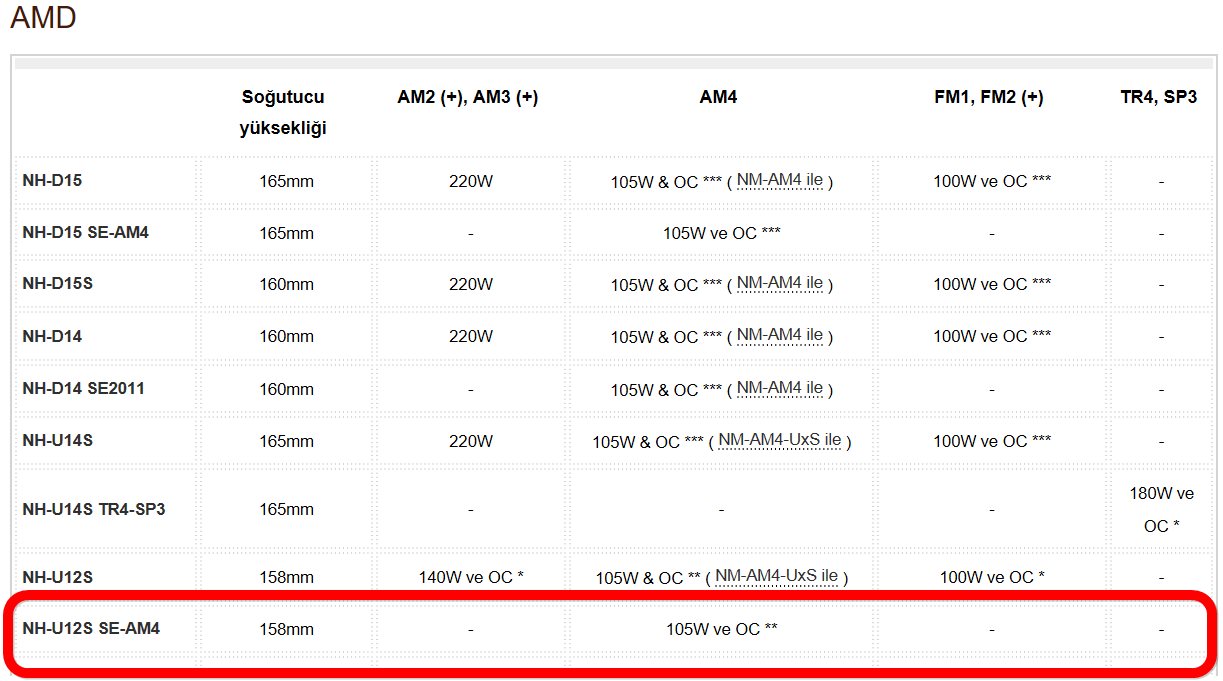Click 105W ve OC ** in NH-U12S SE-AM4 row
Screen dimensions: 1223x681
[722, 630]
